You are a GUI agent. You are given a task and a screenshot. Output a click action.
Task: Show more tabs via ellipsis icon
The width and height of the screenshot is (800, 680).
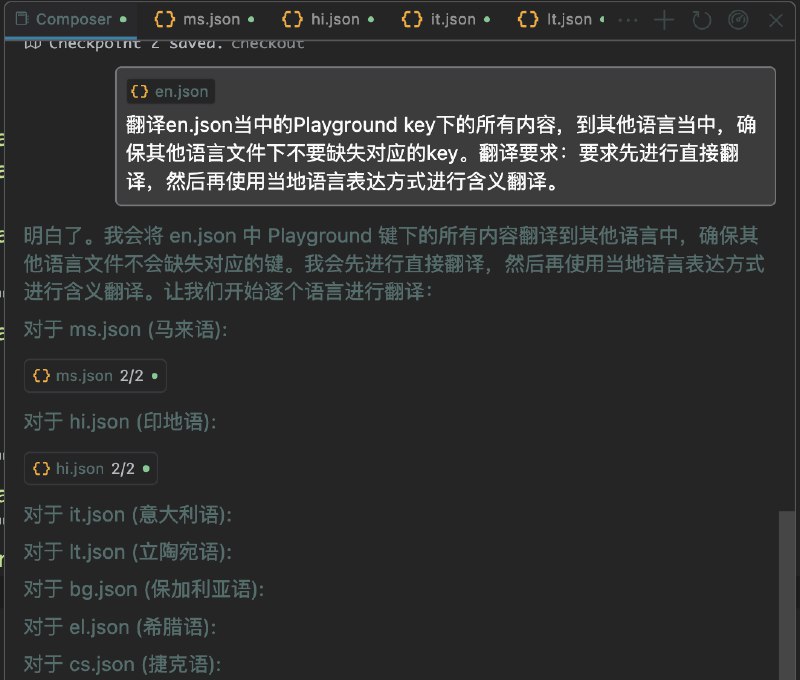pos(628,20)
